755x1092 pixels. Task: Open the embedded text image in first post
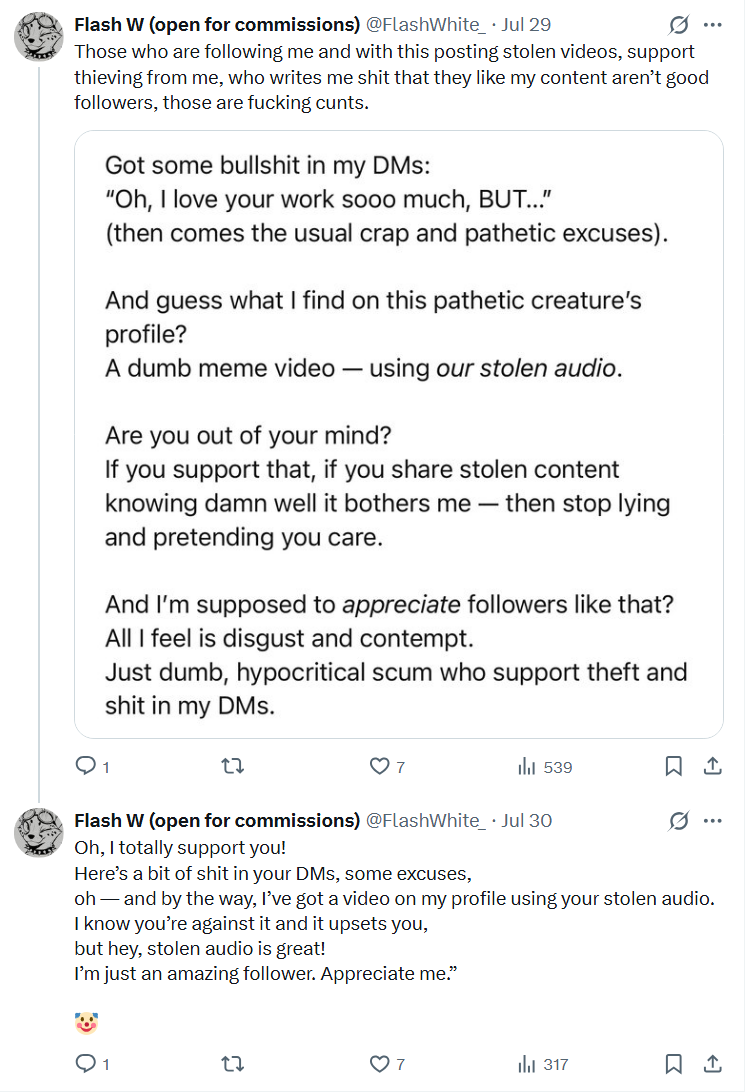398,434
